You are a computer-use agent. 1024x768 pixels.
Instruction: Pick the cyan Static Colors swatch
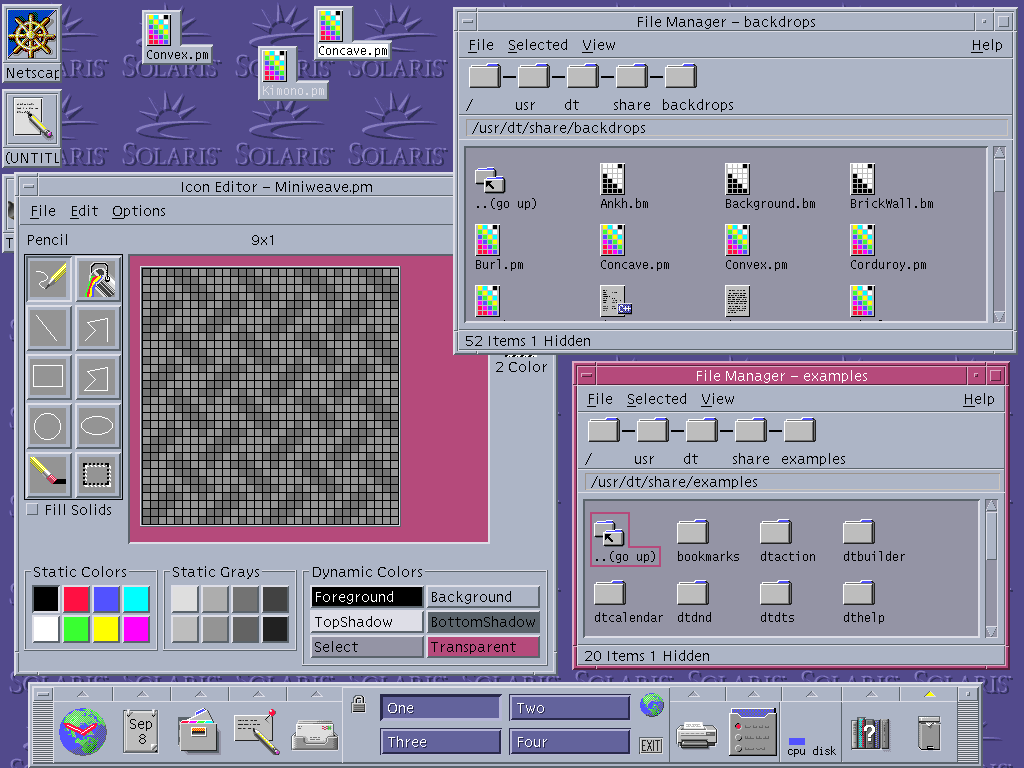tap(136, 599)
